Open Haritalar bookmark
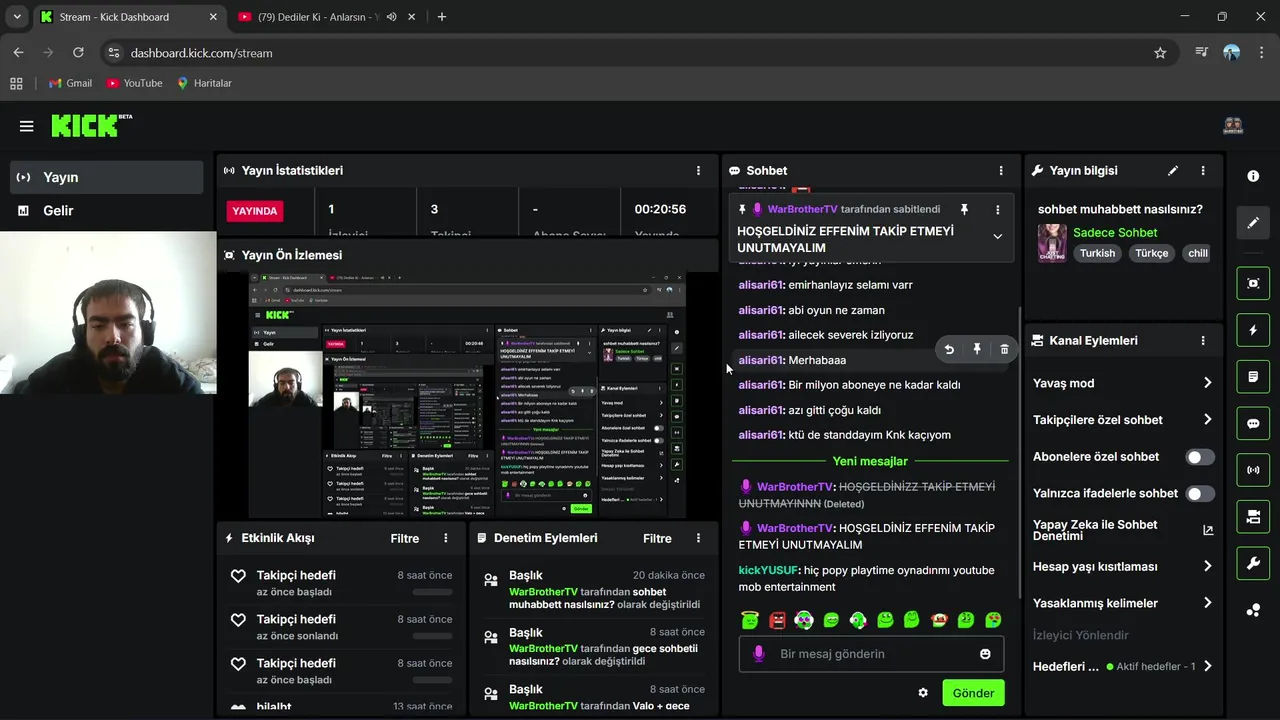Screen dimensions: 1280x720 pos(204,83)
